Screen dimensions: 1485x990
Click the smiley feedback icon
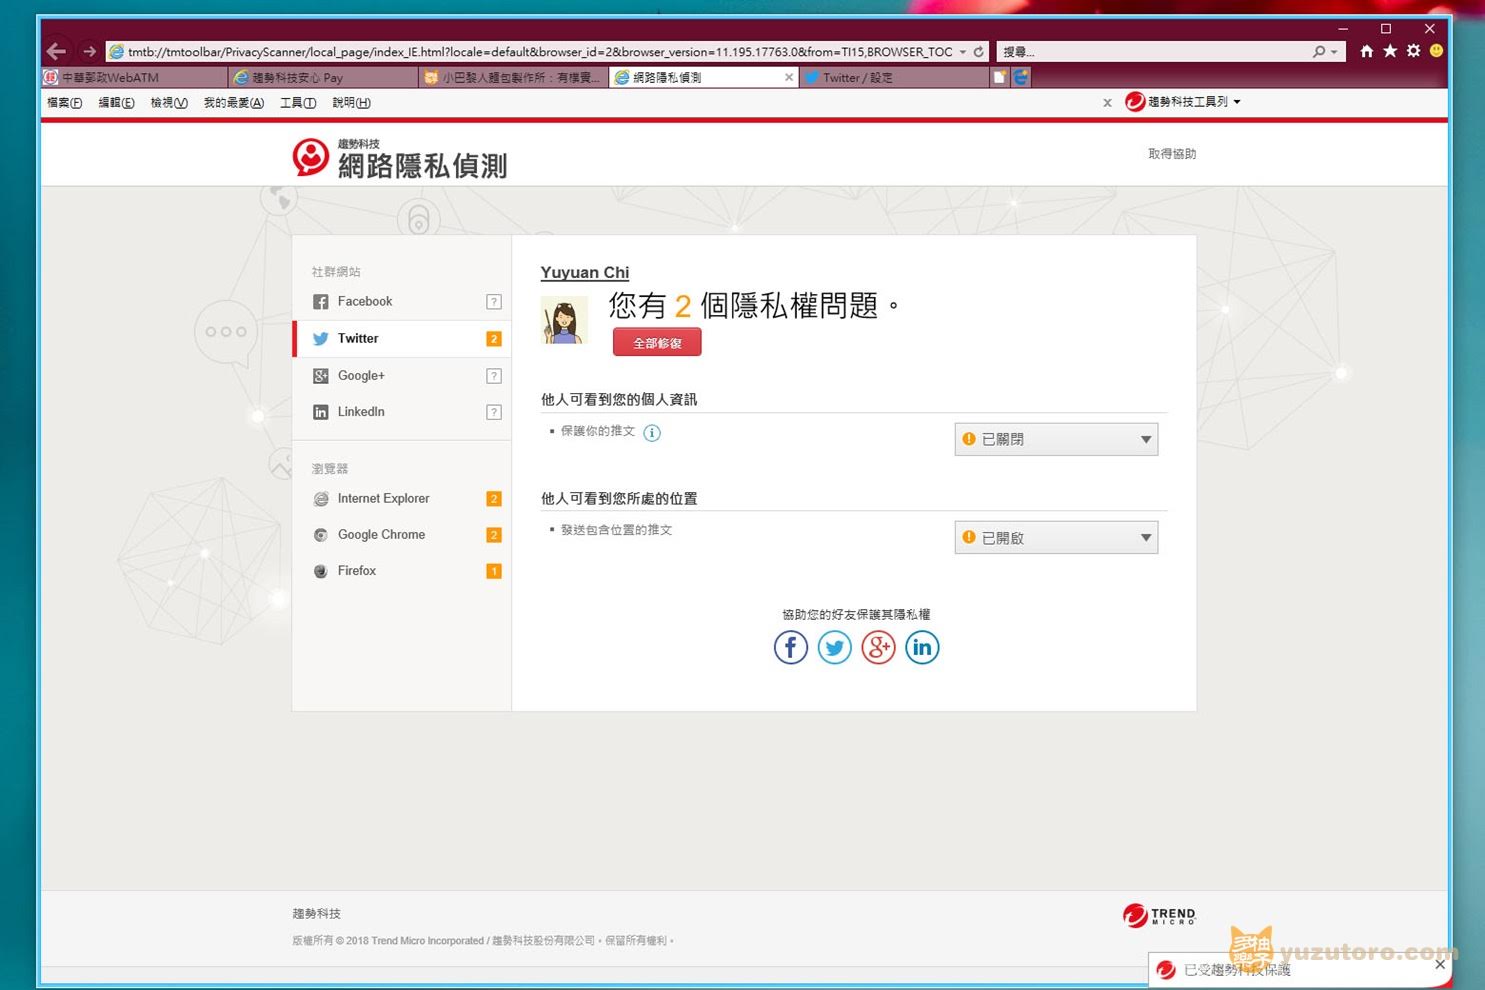[1436, 51]
